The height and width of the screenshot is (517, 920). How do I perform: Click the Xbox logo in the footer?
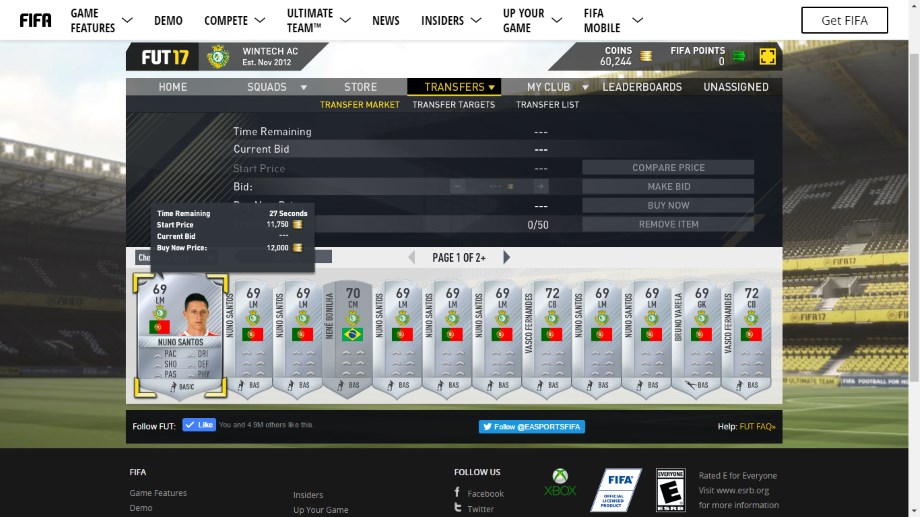click(x=560, y=482)
